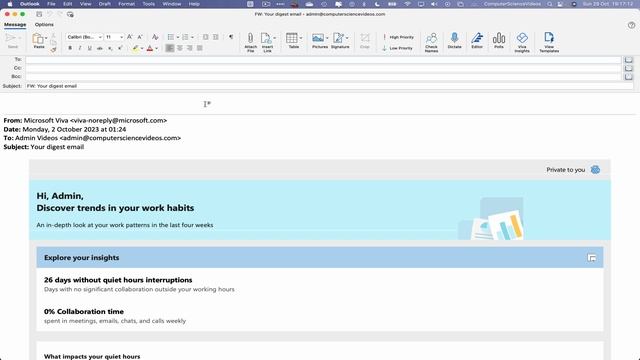
Task: Open the Draft menu
Action: pos(104,4)
